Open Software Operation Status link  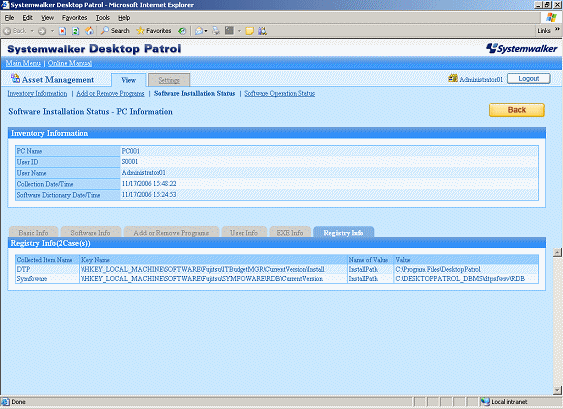tap(280, 93)
